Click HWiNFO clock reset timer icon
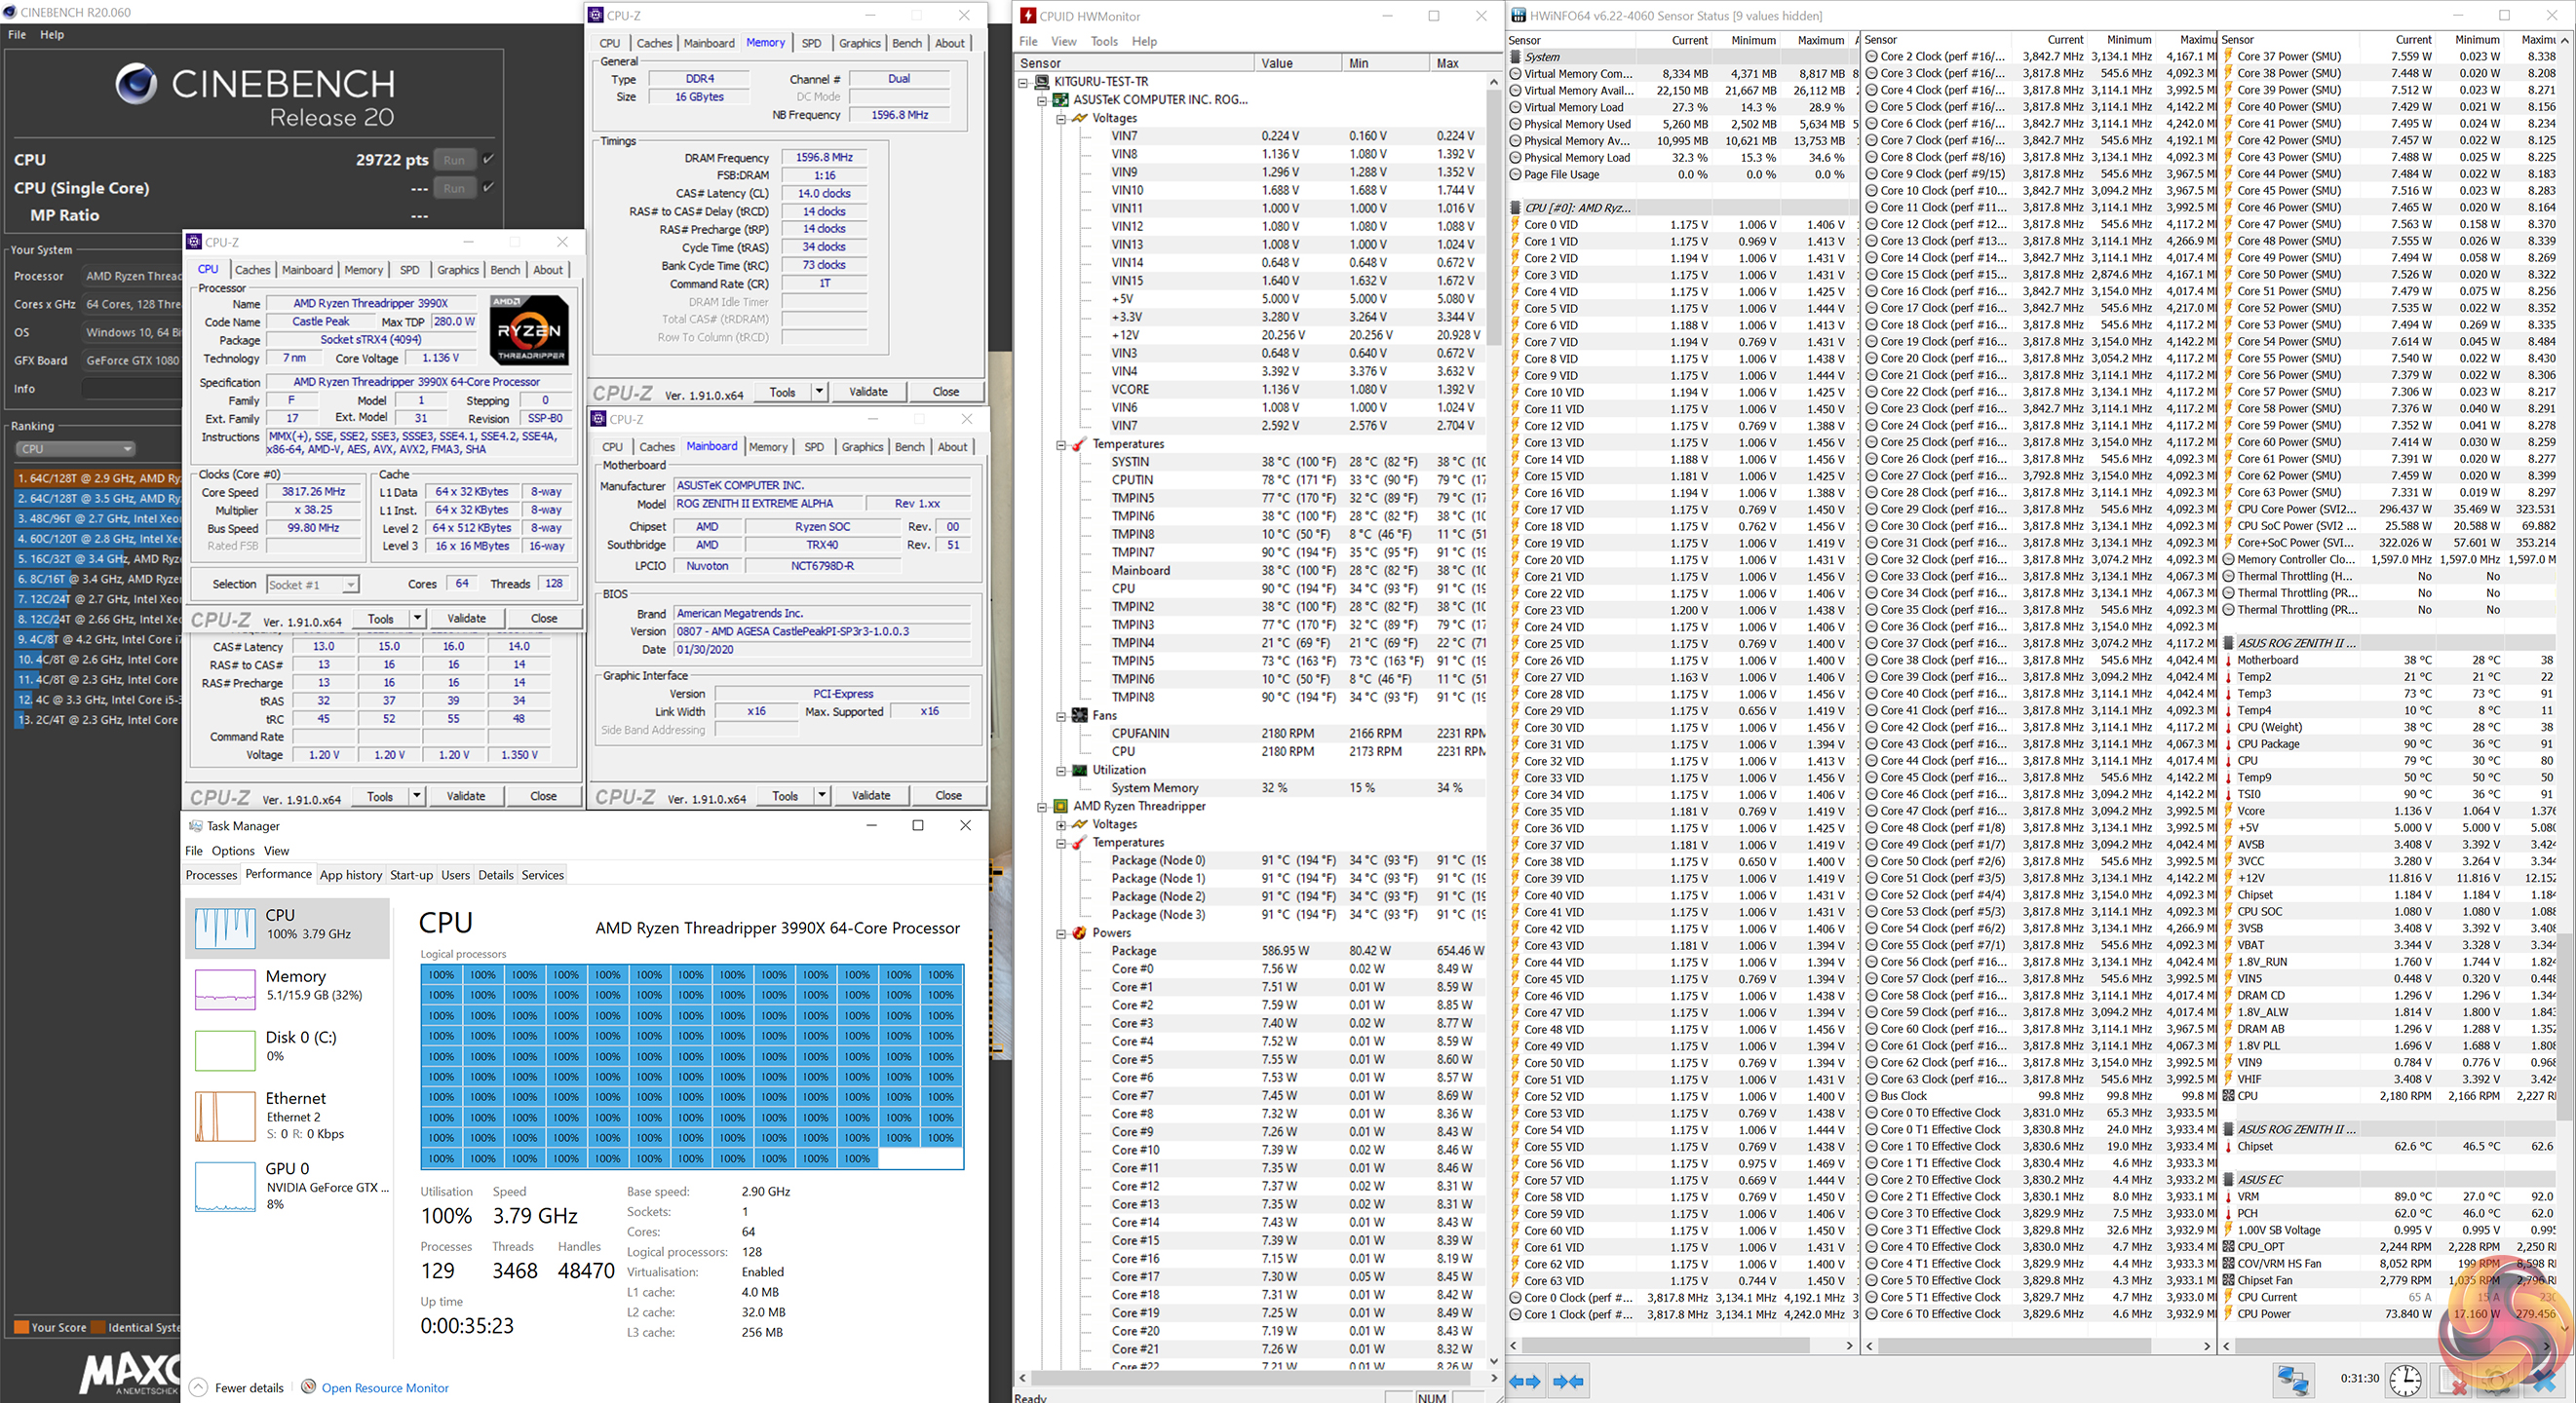 point(2405,1380)
